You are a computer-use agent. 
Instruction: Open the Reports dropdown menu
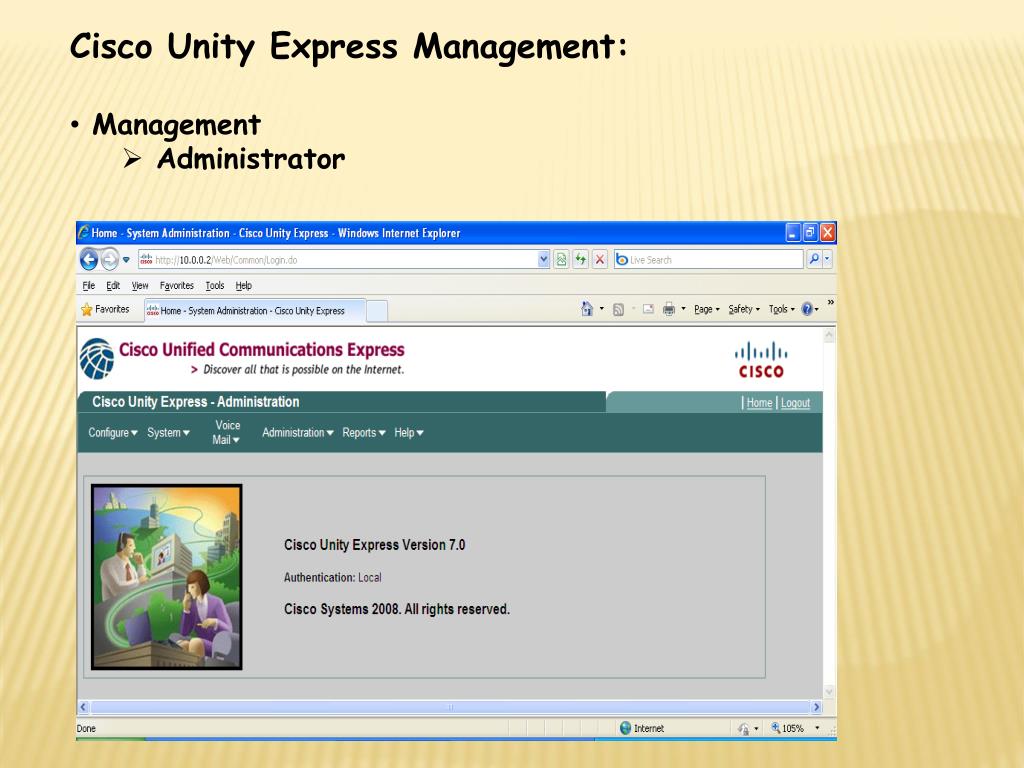(364, 432)
